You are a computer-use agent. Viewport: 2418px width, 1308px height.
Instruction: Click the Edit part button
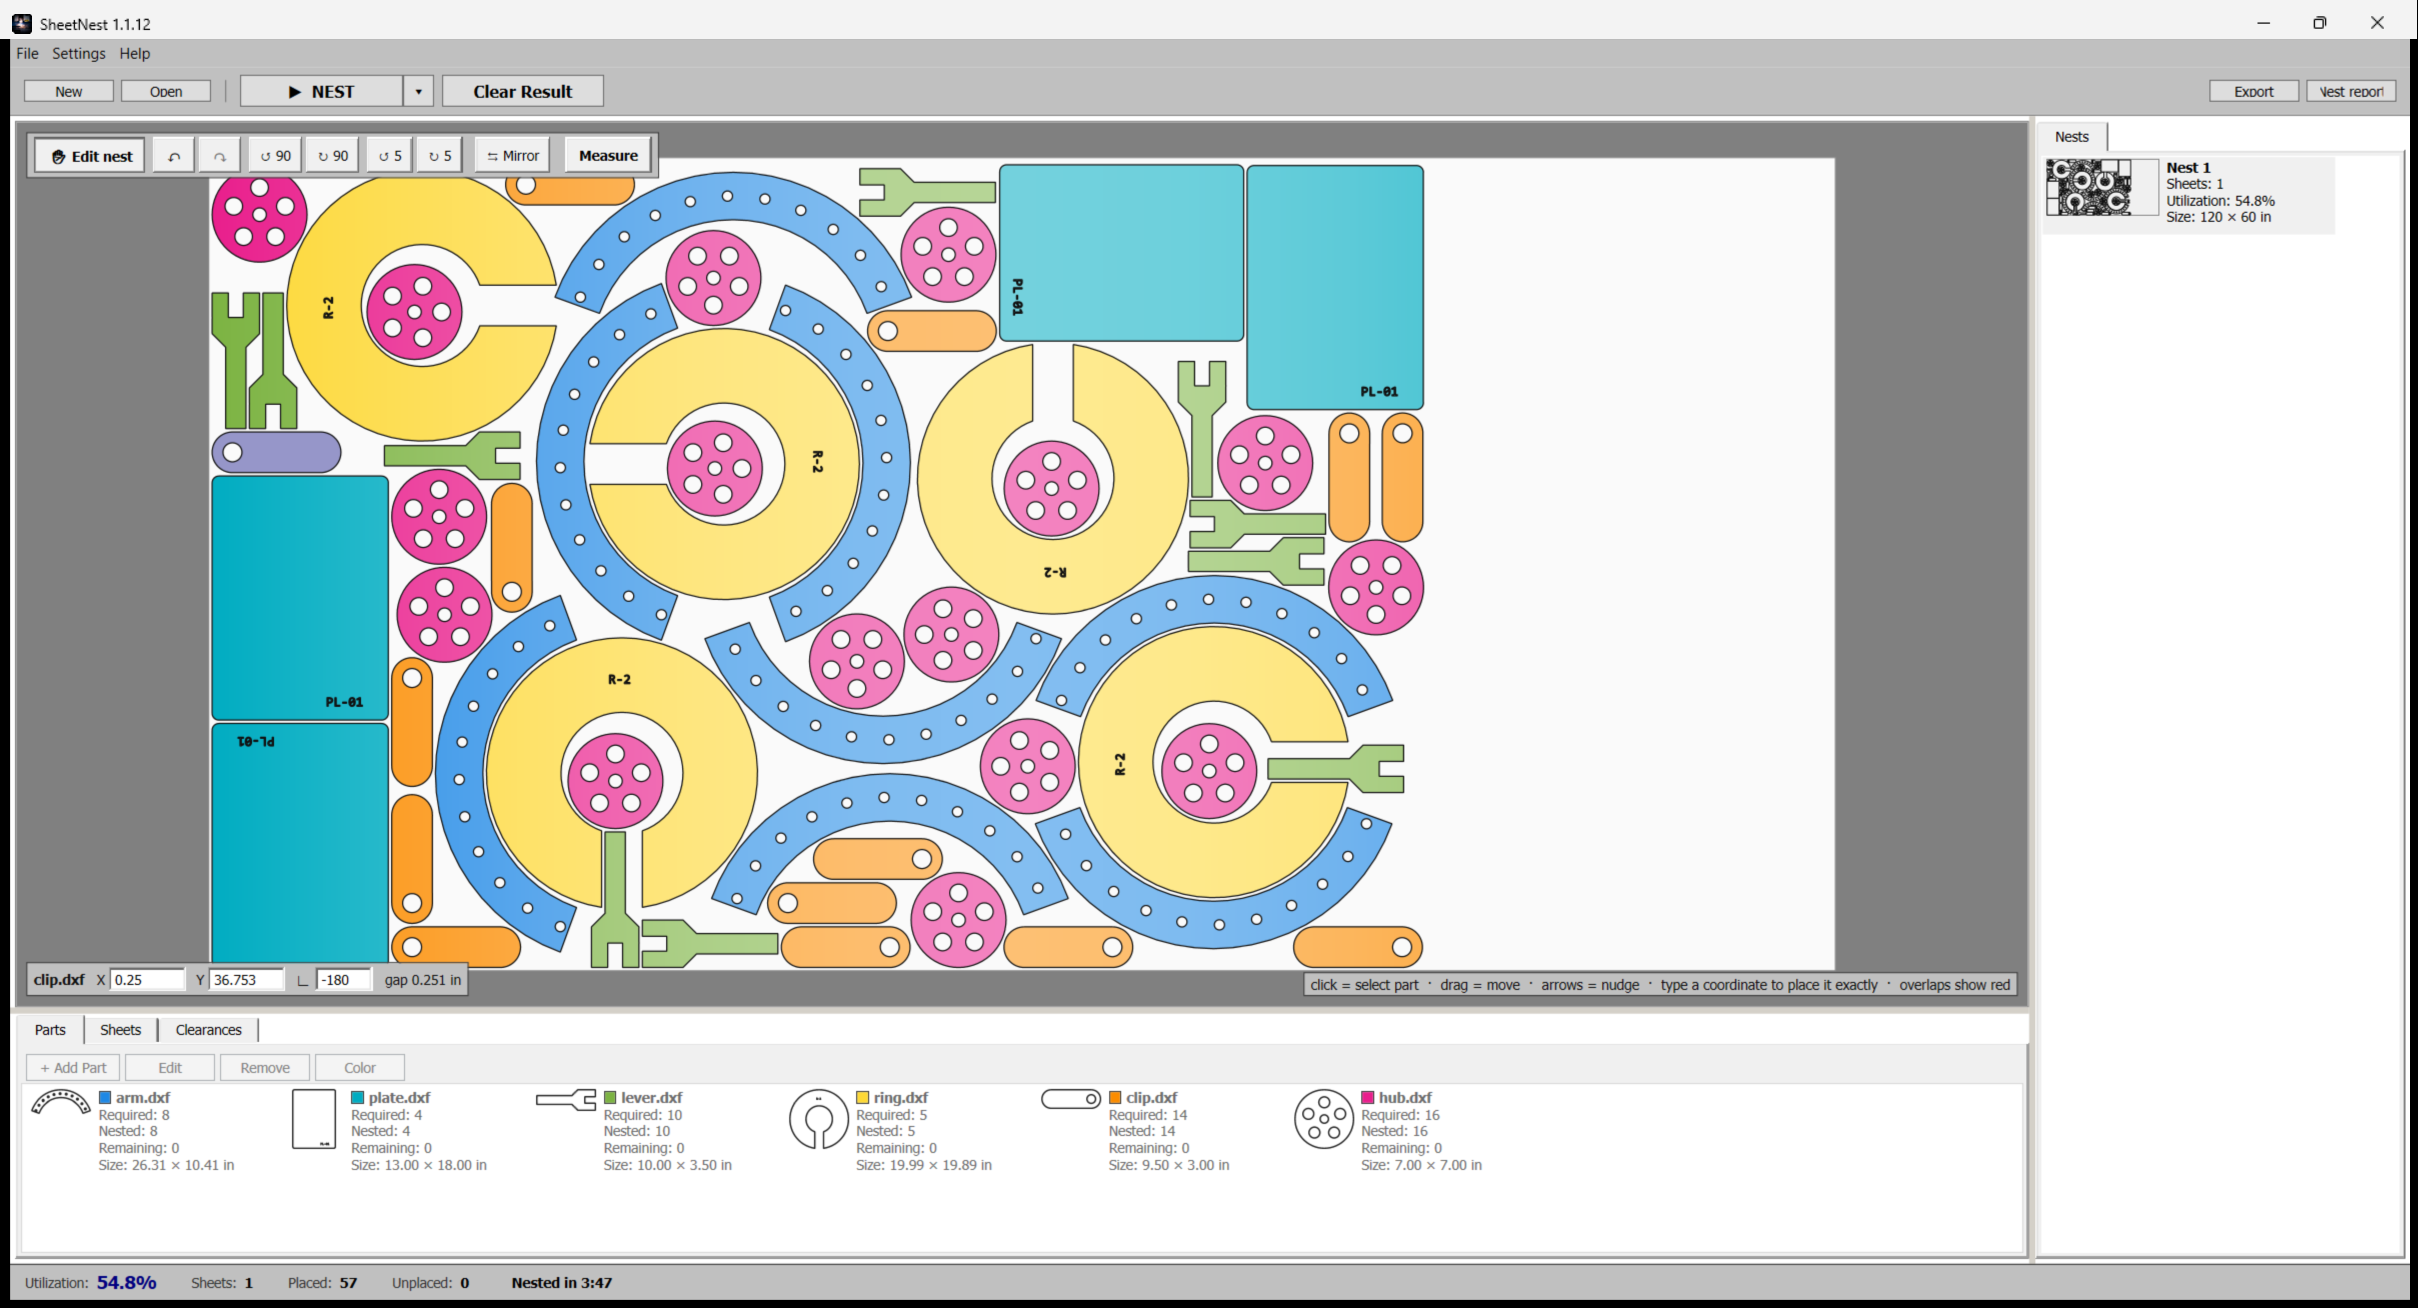pos(170,1068)
